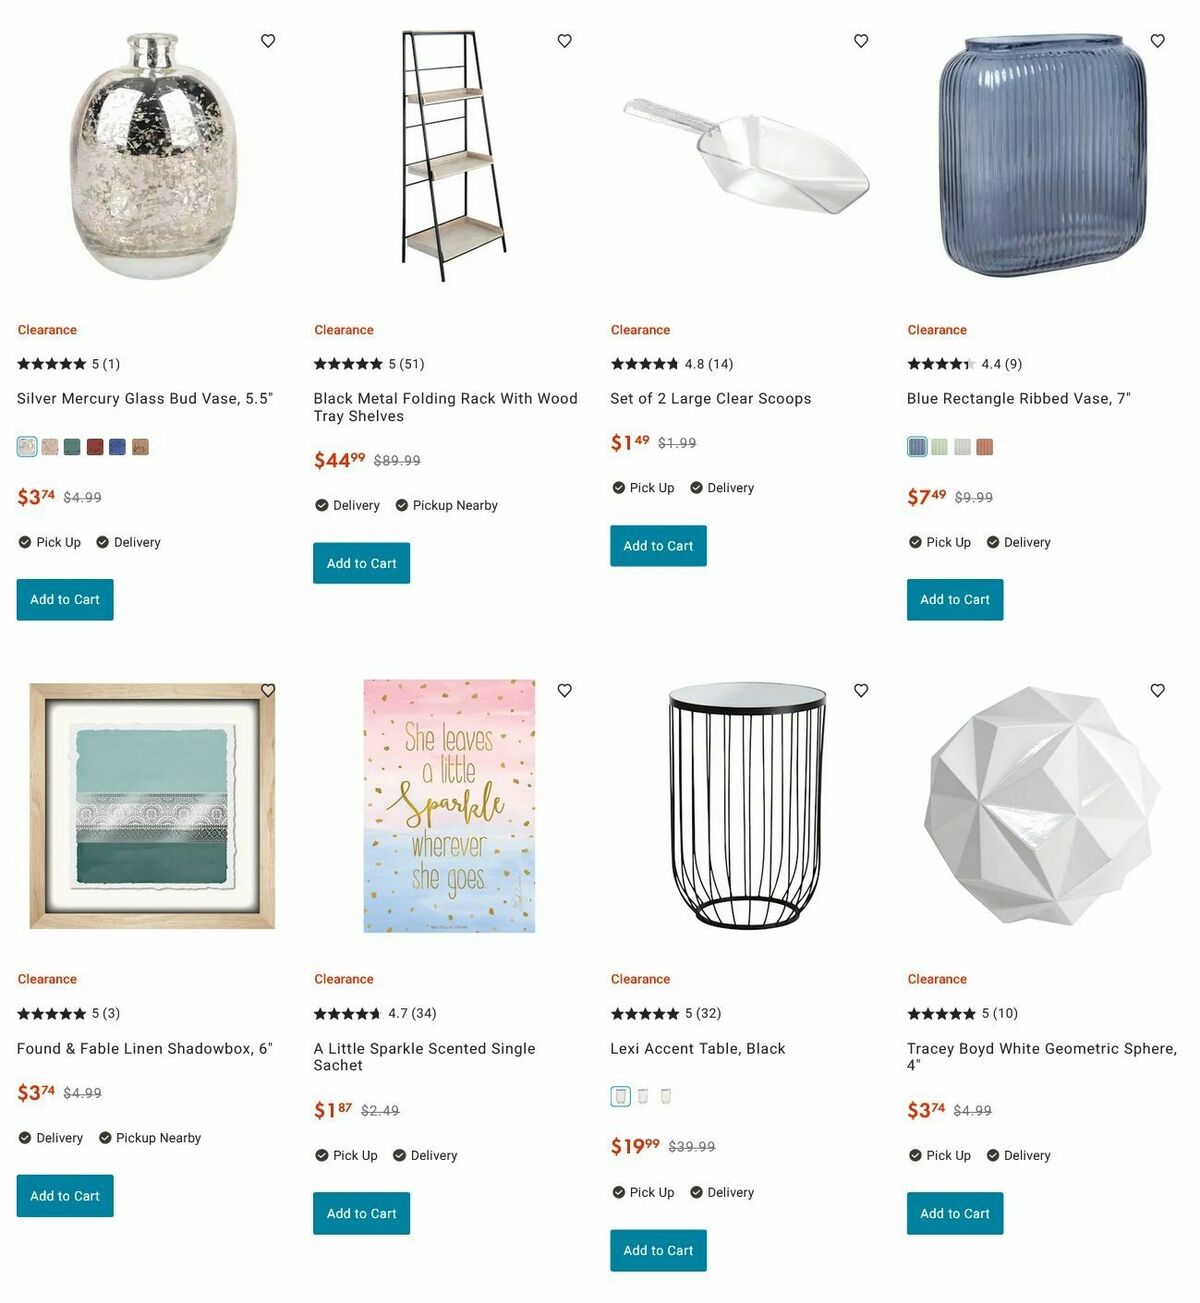Click heart icon on Black Metal Folding Rack
This screenshot has height=1303, width=1200.
[x=565, y=41]
